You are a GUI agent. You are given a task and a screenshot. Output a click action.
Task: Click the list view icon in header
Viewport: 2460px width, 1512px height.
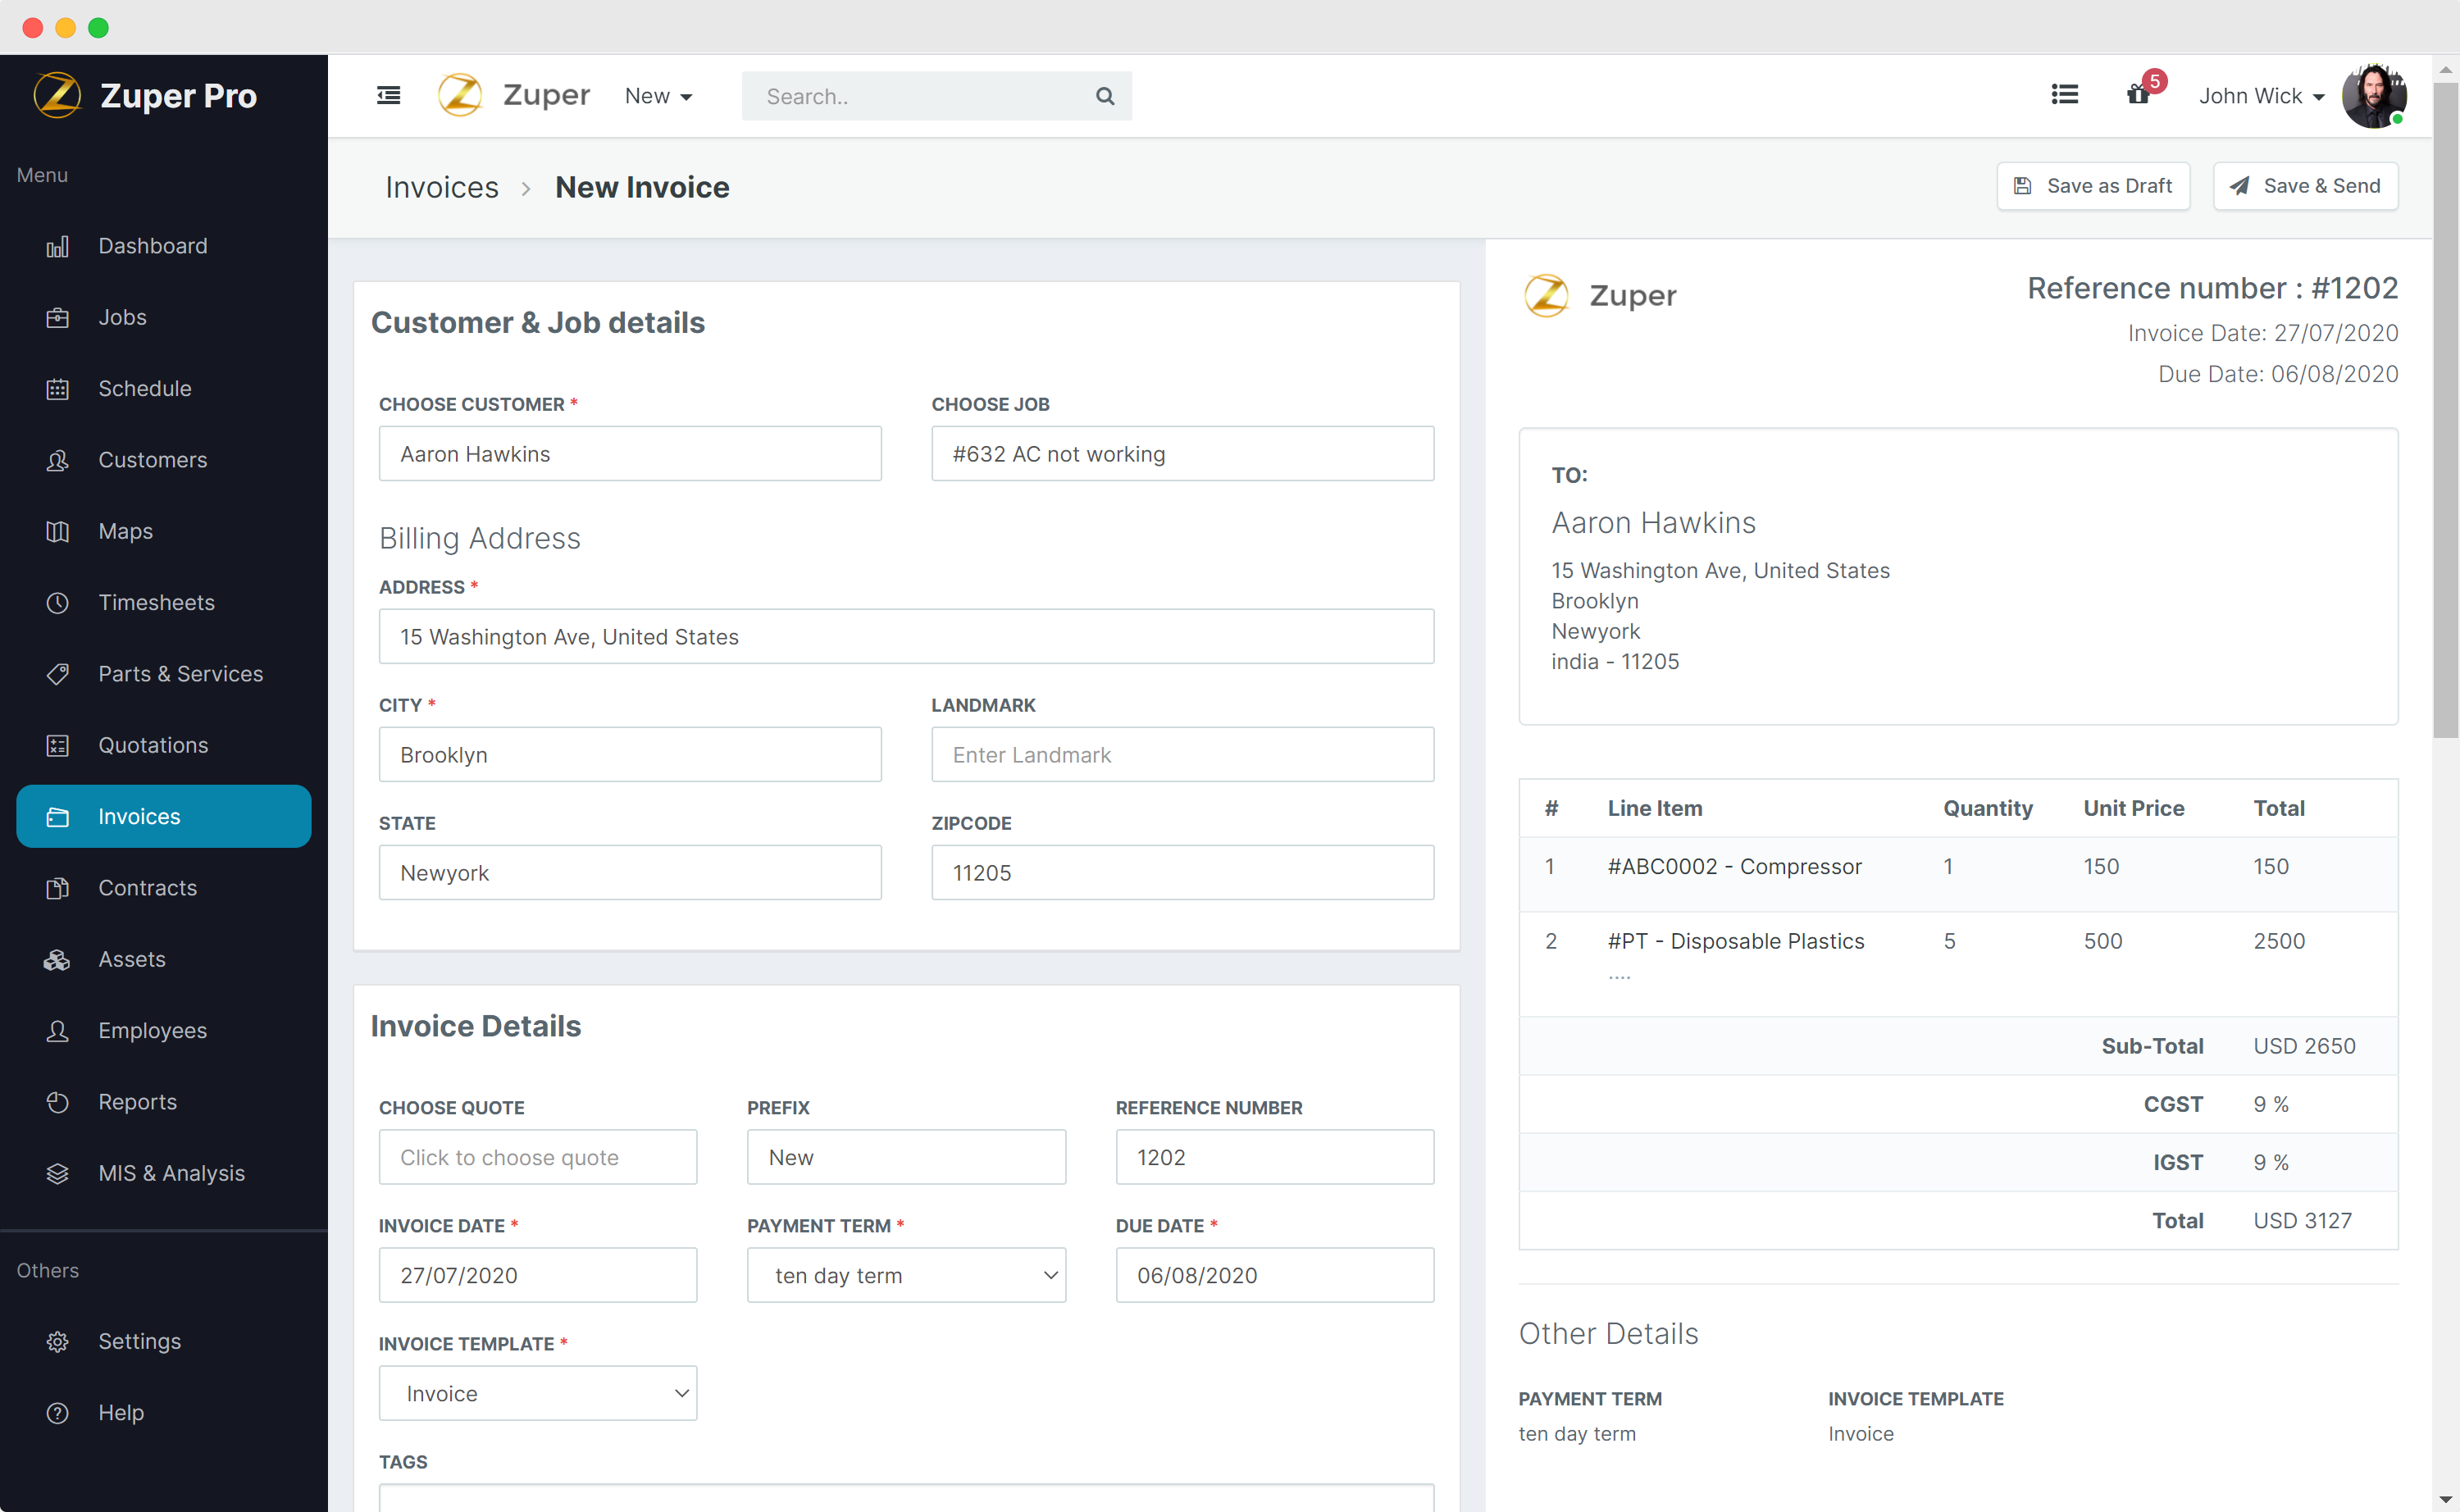pos(2064,95)
